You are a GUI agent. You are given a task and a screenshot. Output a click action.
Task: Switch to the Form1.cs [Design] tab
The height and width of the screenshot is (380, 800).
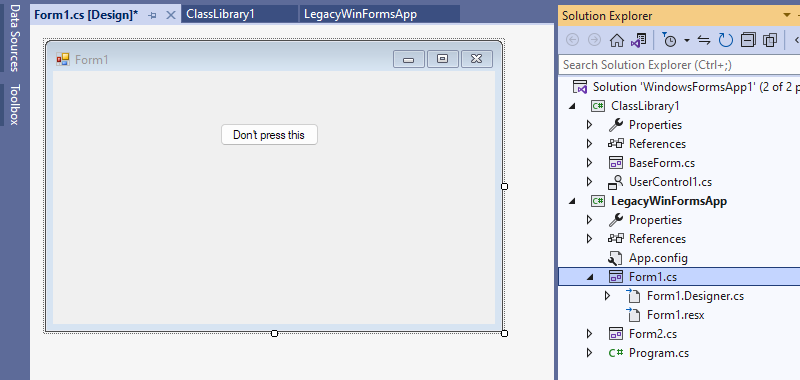pos(86,15)
